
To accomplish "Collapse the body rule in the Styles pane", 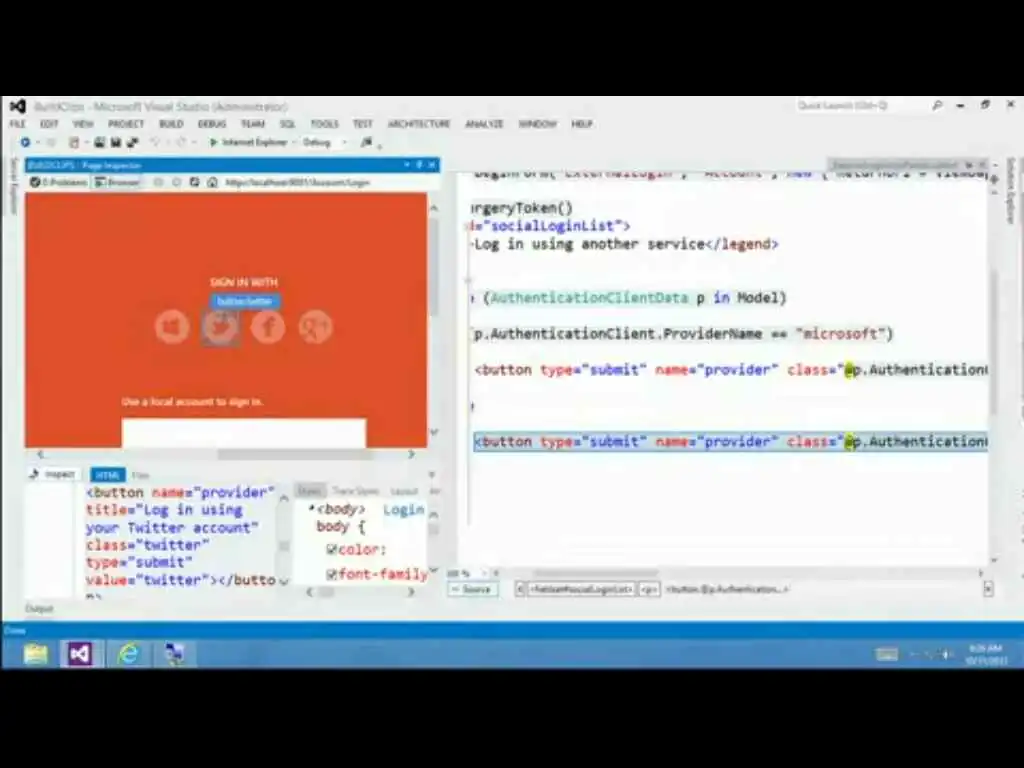I will pyautogui.click(x=312, y=508).
